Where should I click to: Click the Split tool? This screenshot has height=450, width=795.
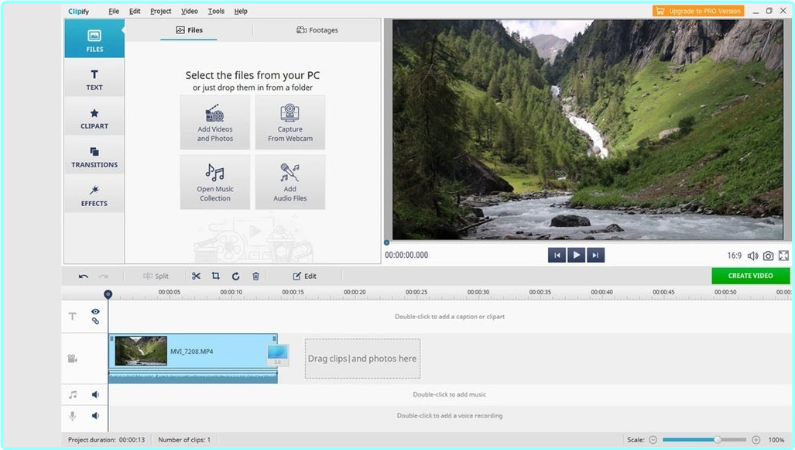coord(156,276)
